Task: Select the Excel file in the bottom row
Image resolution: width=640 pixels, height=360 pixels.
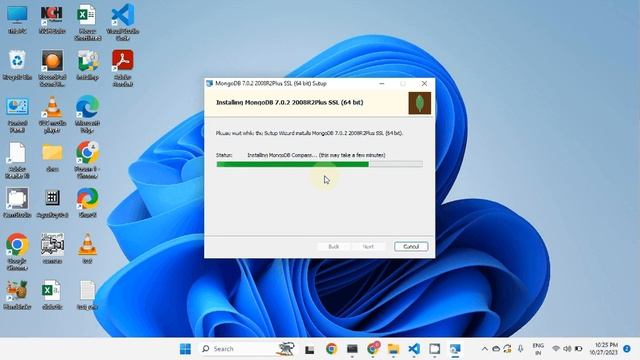Action: tap(52, 295)
